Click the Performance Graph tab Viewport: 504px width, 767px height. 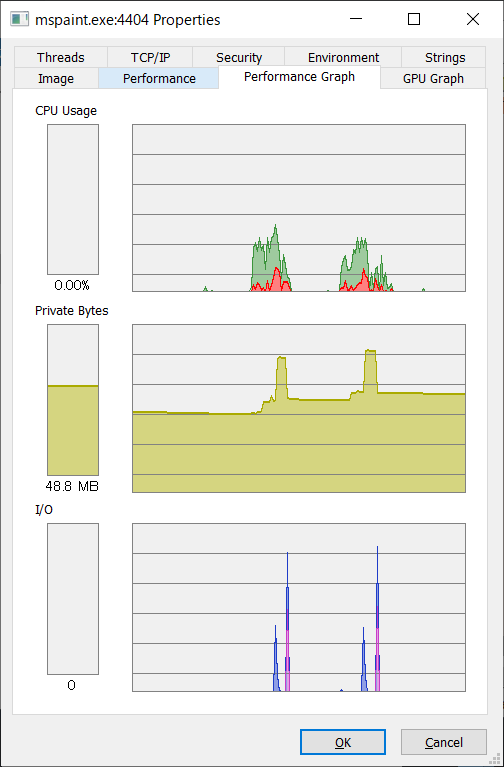[299, 77]
